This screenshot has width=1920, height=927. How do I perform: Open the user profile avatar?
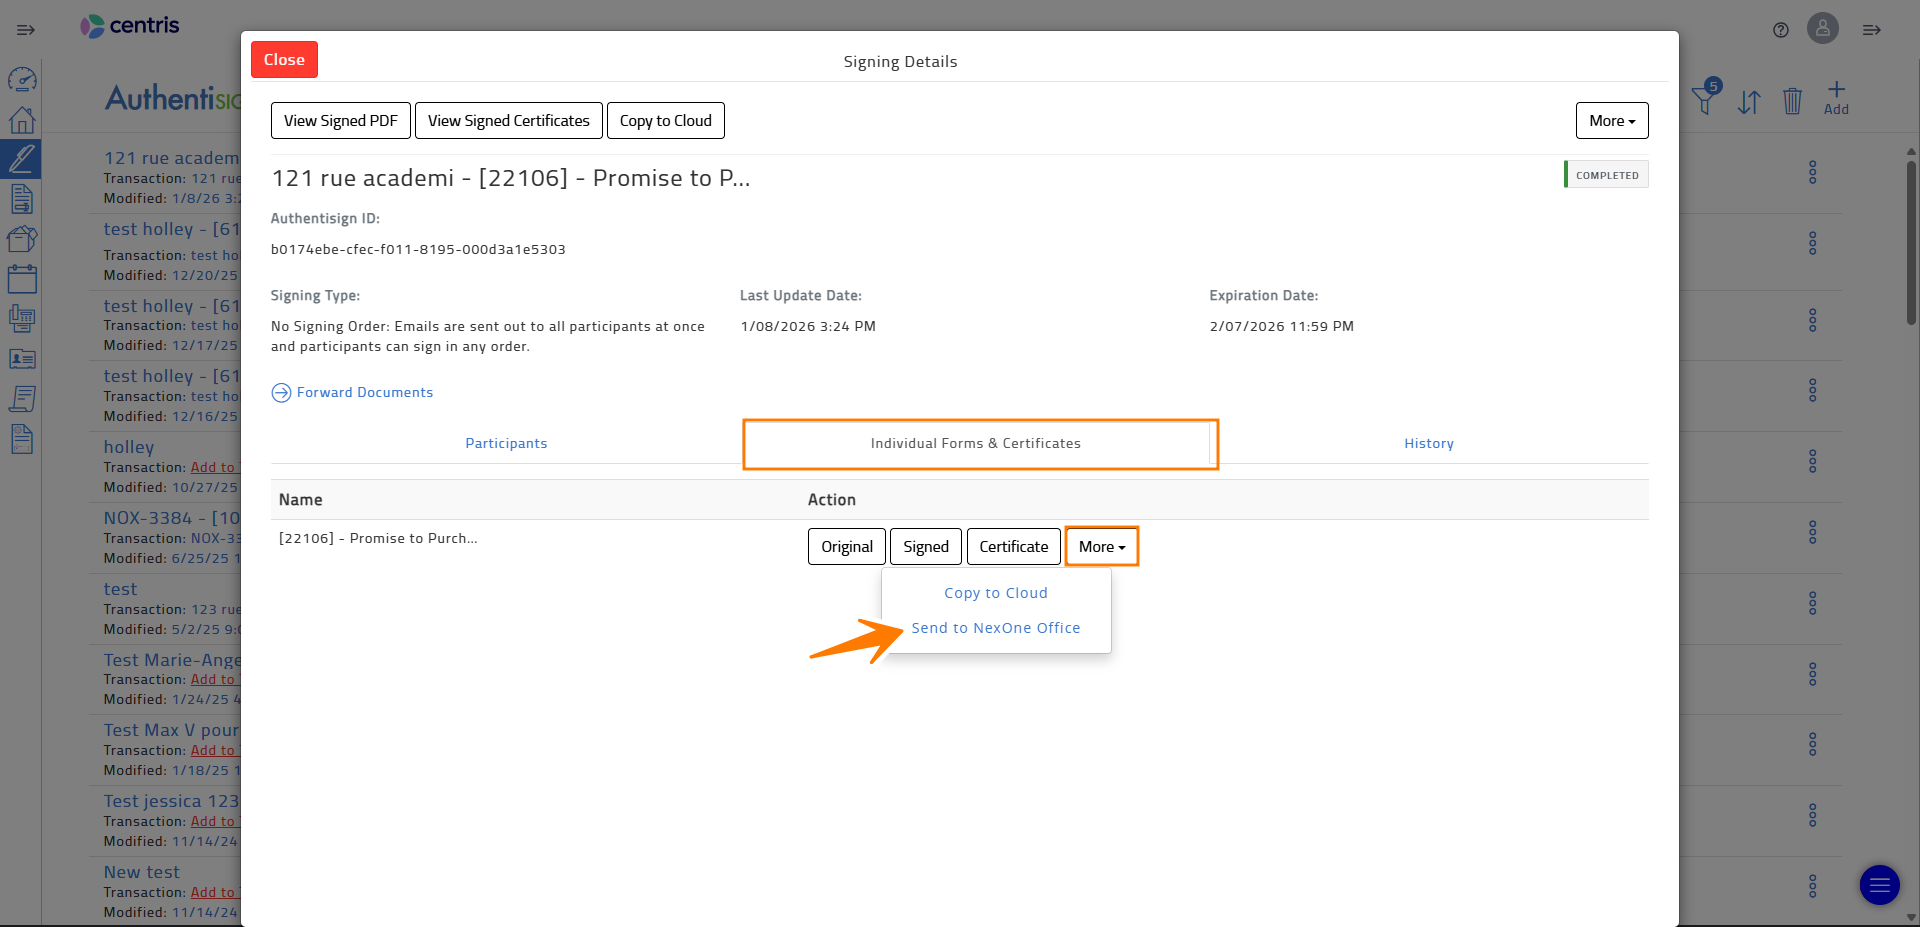point(1822,28)
